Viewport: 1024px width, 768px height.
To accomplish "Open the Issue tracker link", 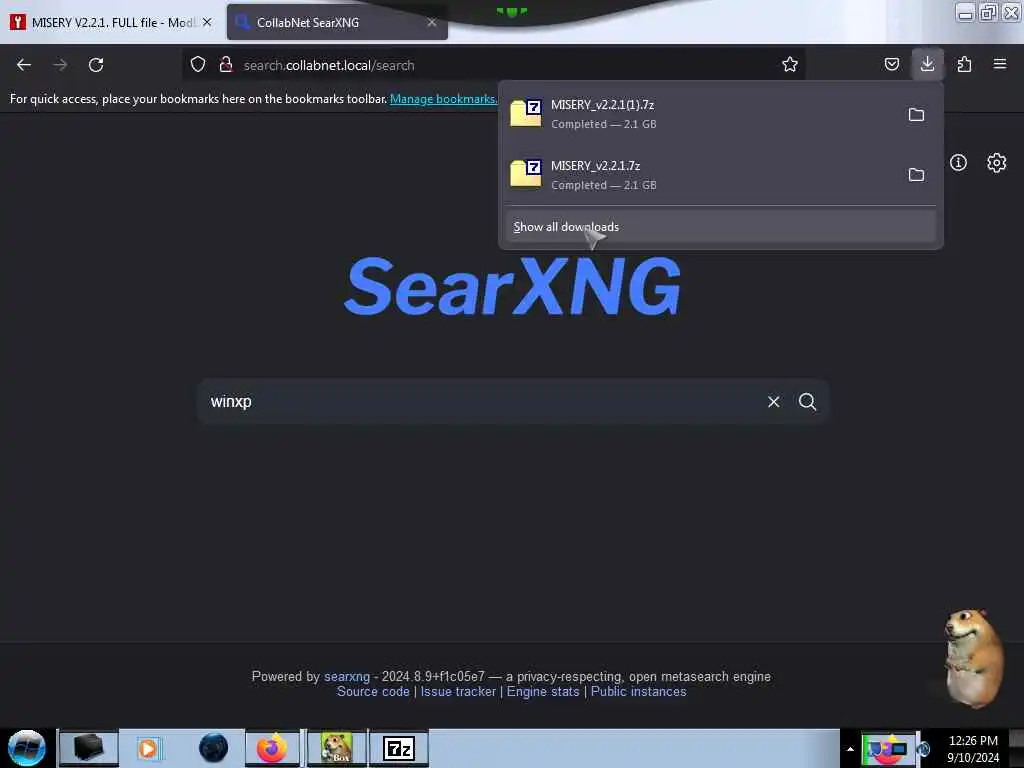I will 458,692.
